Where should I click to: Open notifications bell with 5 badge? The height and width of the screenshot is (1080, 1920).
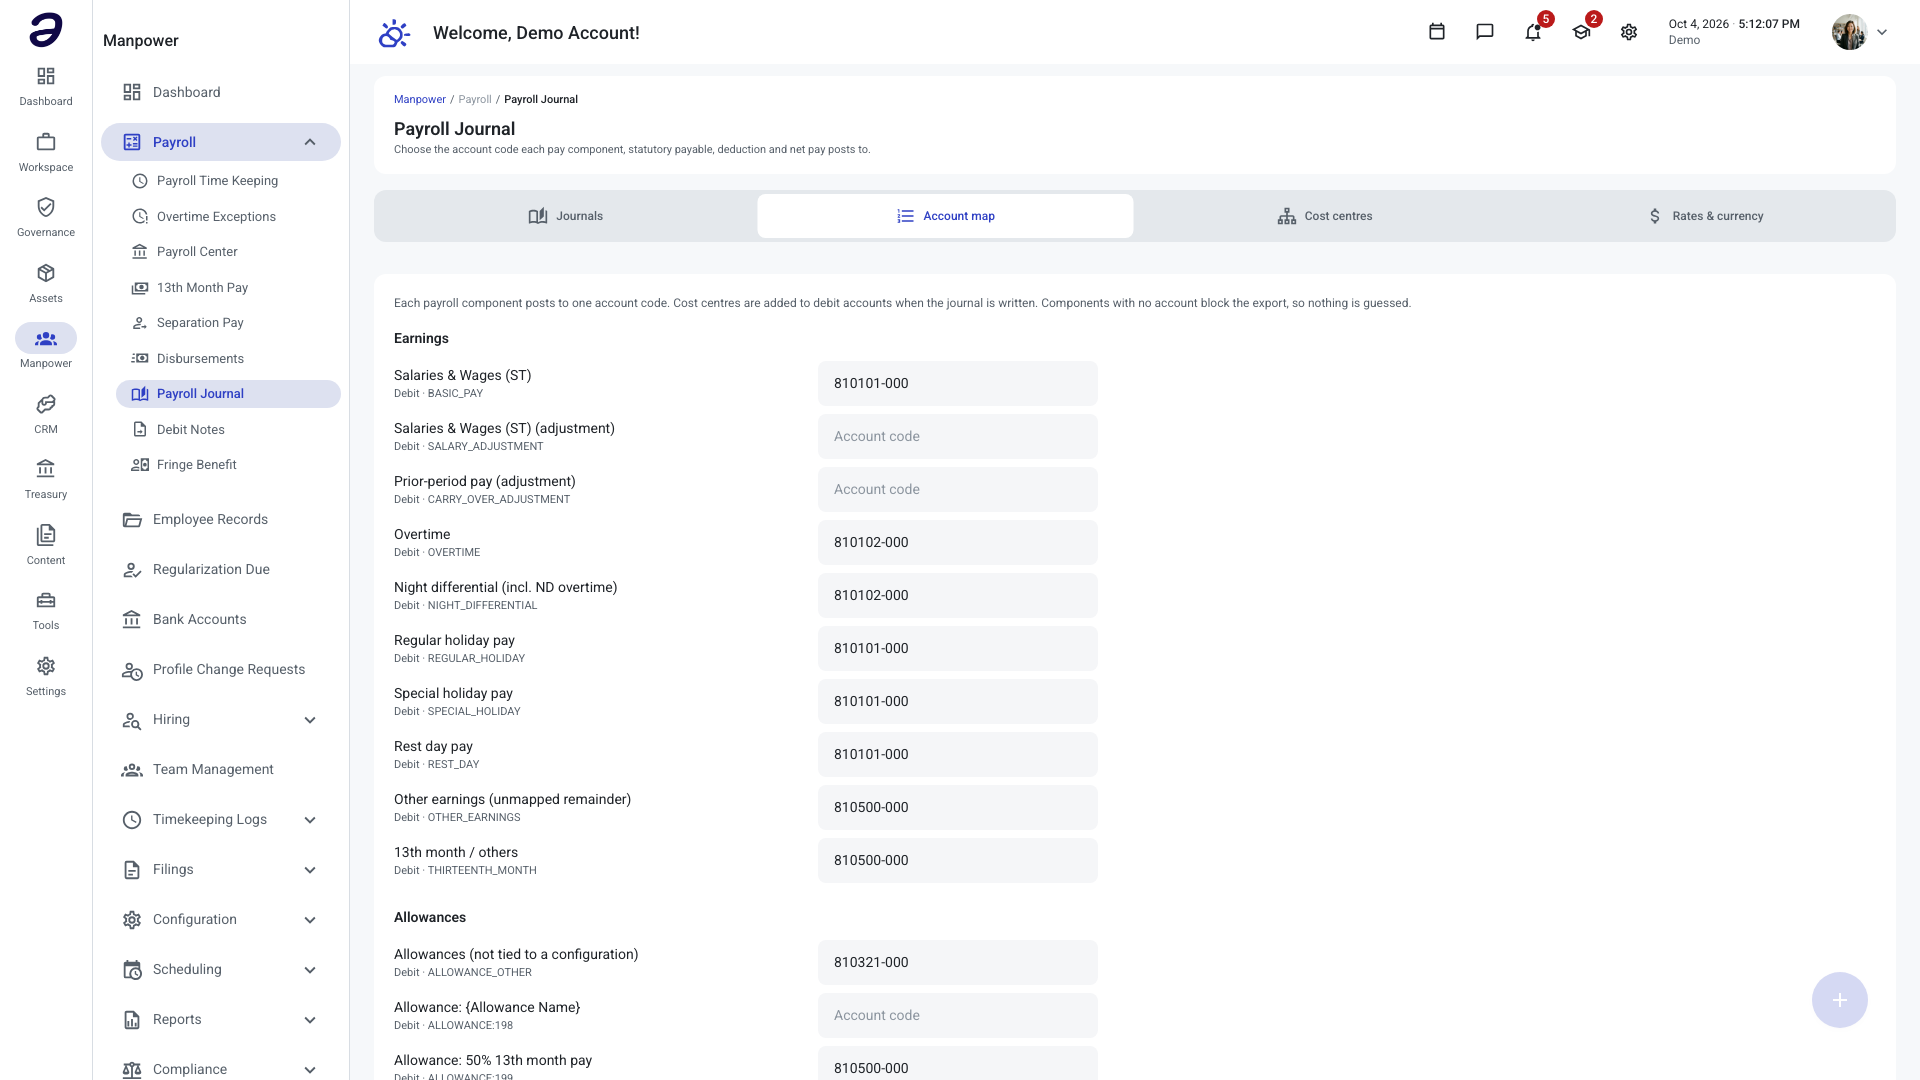click(x=1533, y=32)
